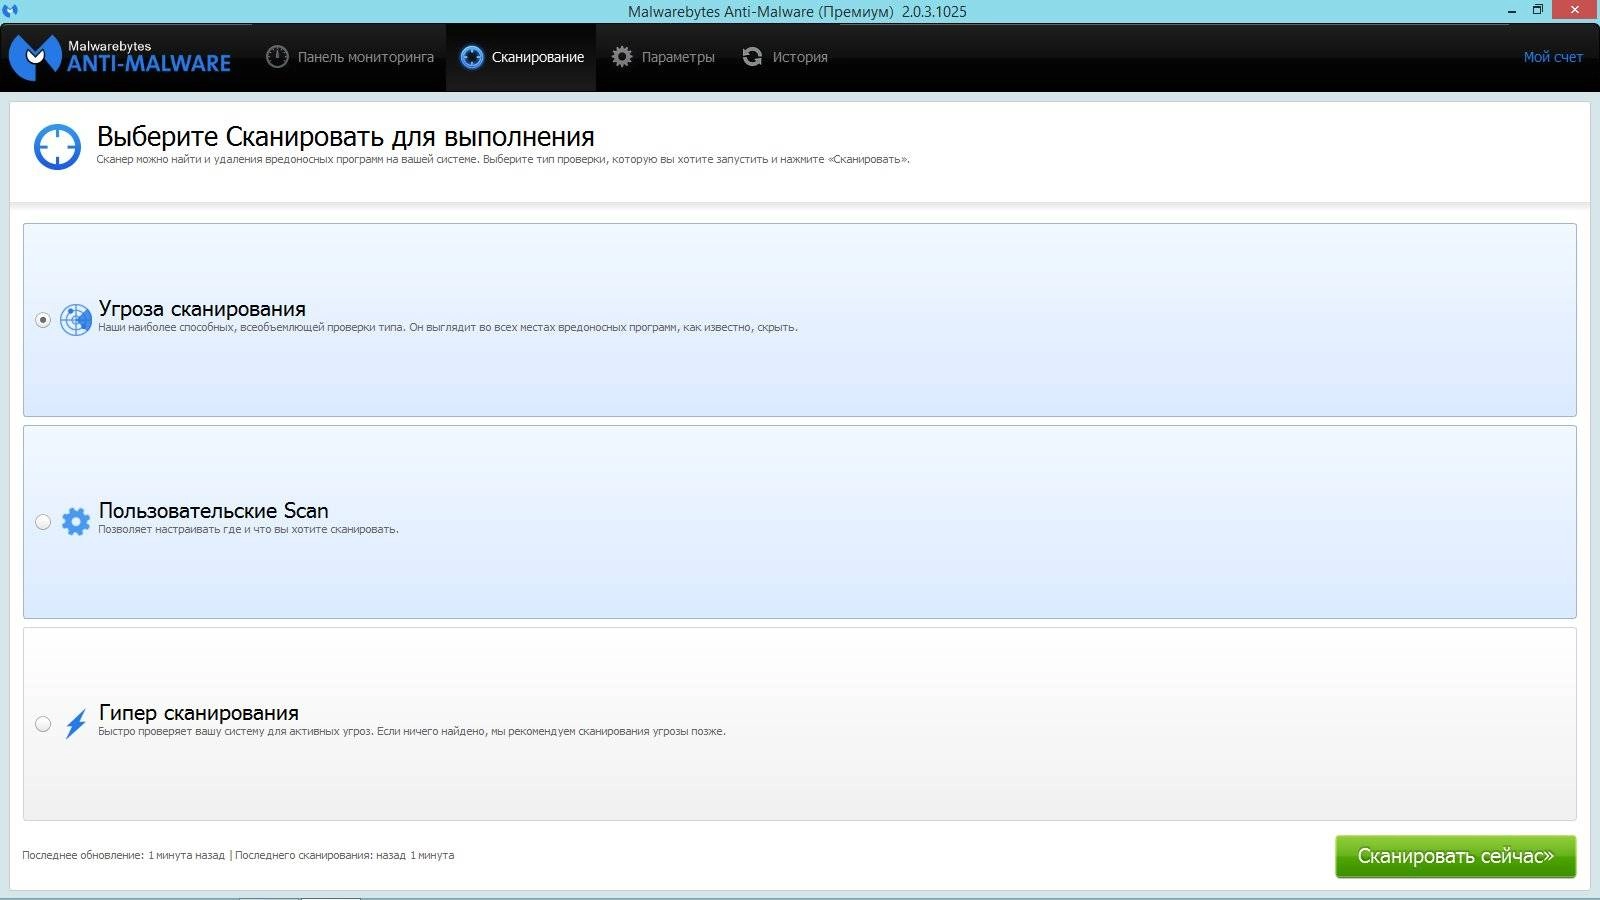The height and width of the screenshot is (900, 1600).
Task: Click the lightning bolt icon for Гипер сканирования
Action: click(76, 723)
